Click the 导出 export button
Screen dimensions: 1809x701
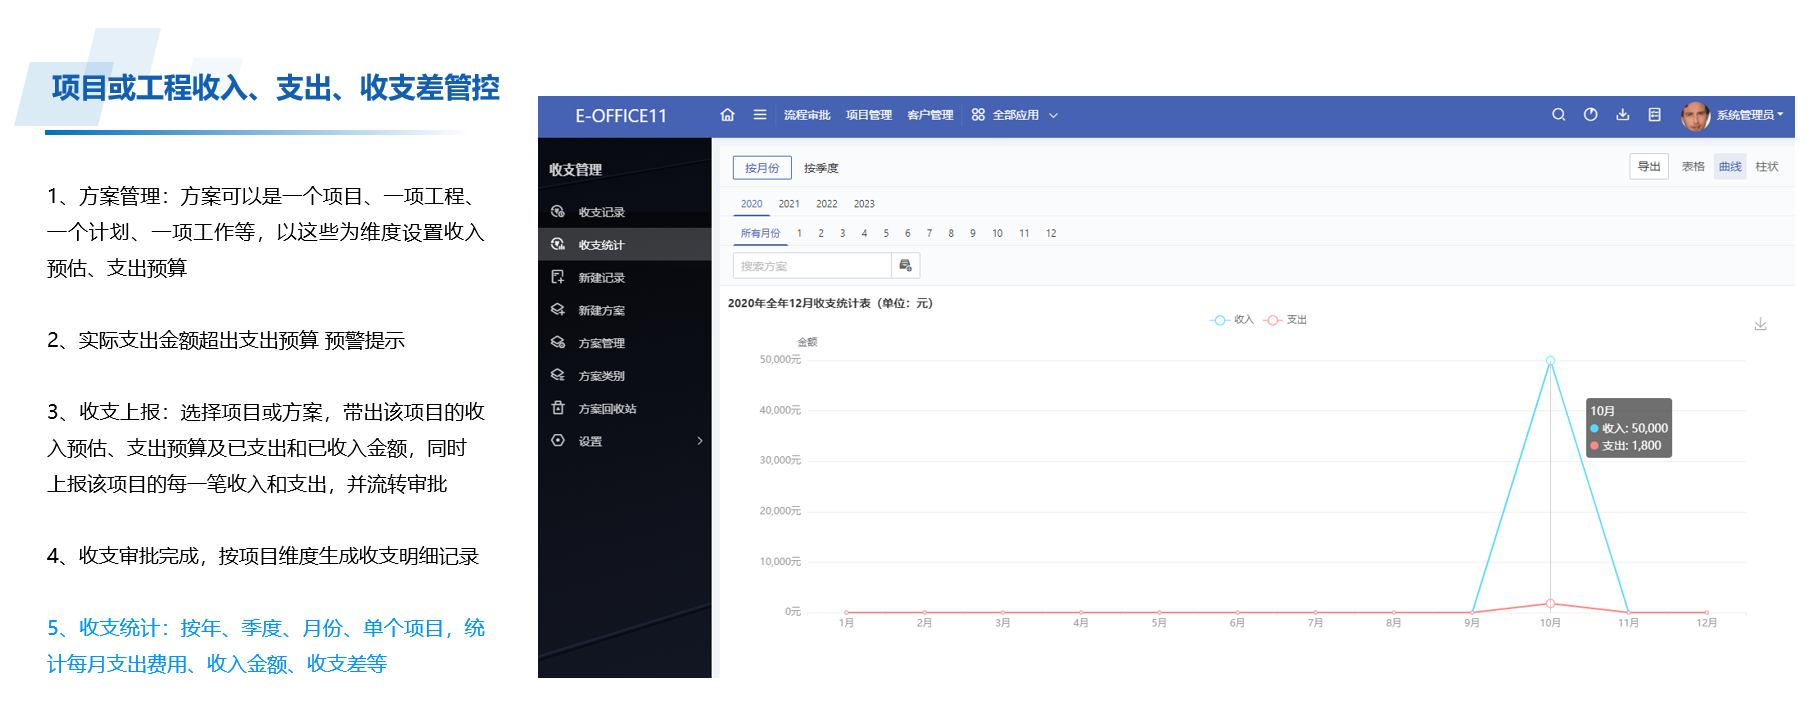coord(1649,167)
